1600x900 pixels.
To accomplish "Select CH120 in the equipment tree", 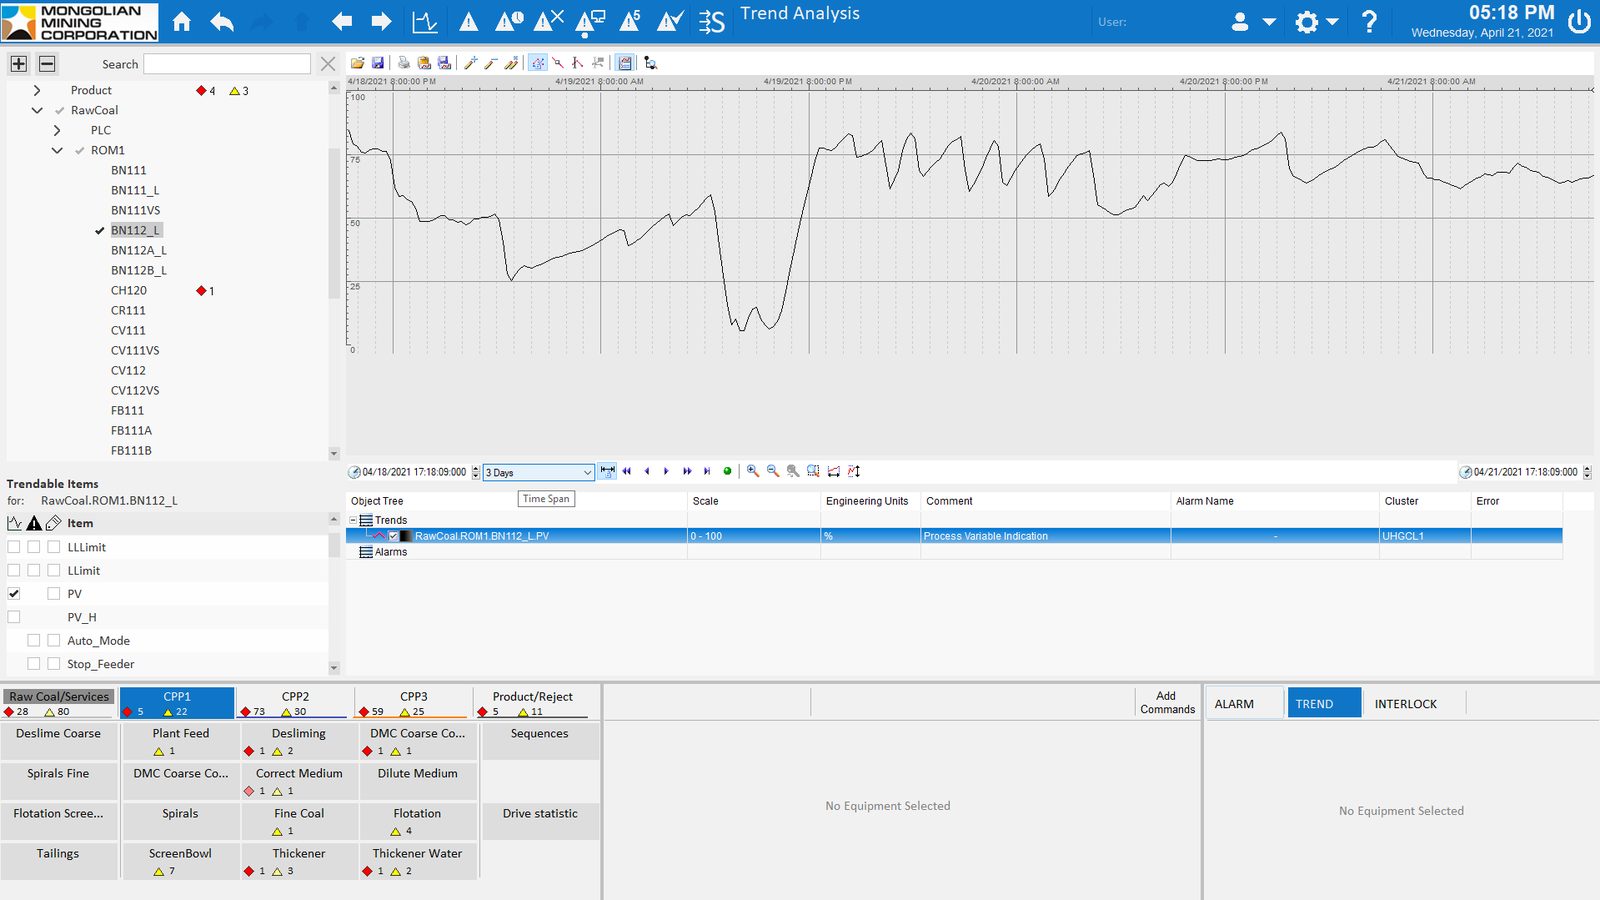I will point(129,290).
